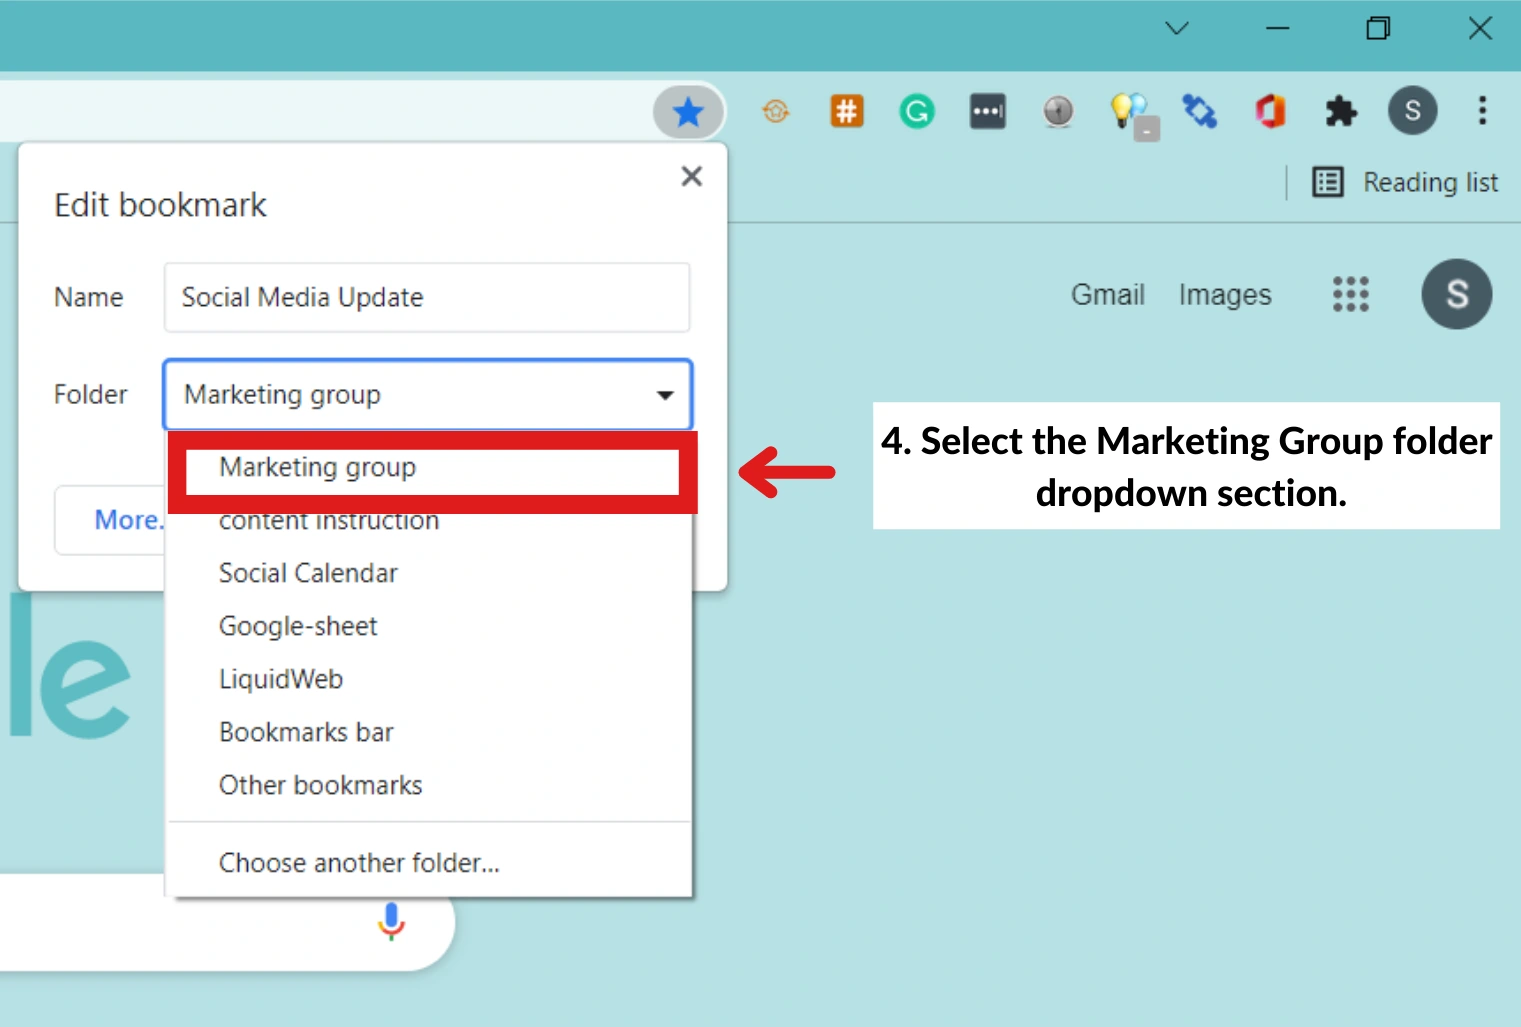Open the Google apps grid

click(1350, 294)
